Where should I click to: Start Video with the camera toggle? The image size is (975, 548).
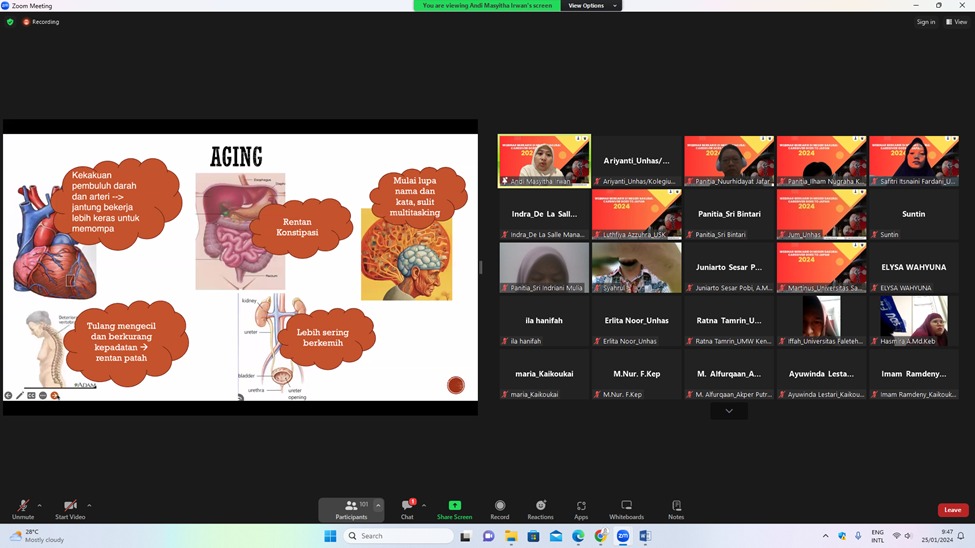pyautogui.click(x=70, y=509)
